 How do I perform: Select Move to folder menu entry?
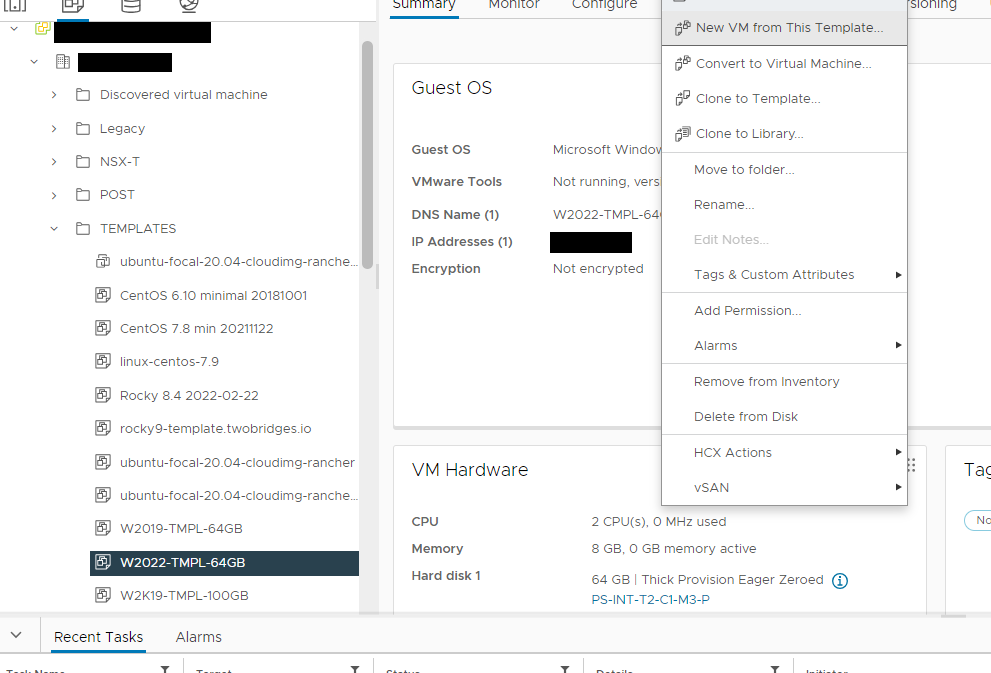(784, 169)
